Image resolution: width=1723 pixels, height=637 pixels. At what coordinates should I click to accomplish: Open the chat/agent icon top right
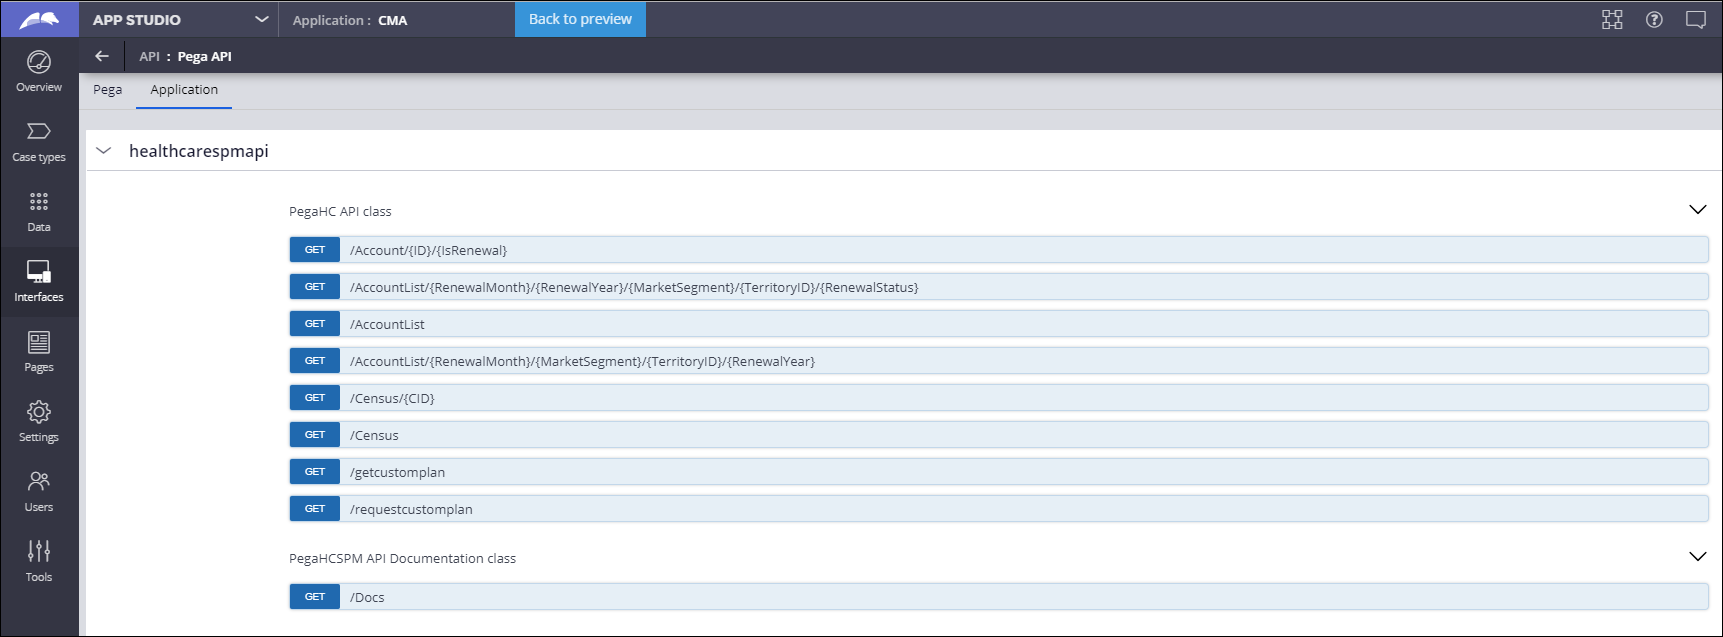pos(1696,20)
